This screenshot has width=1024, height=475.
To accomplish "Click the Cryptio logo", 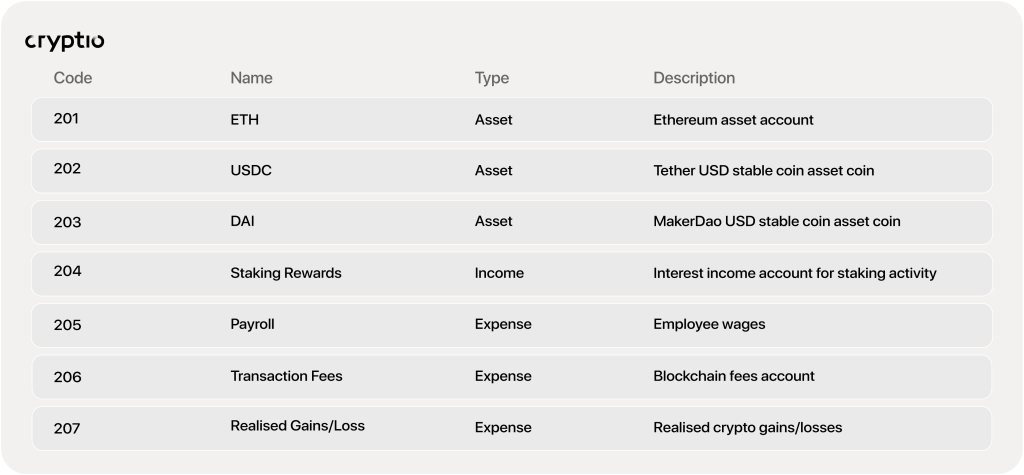I will click(x=64, y=41).
